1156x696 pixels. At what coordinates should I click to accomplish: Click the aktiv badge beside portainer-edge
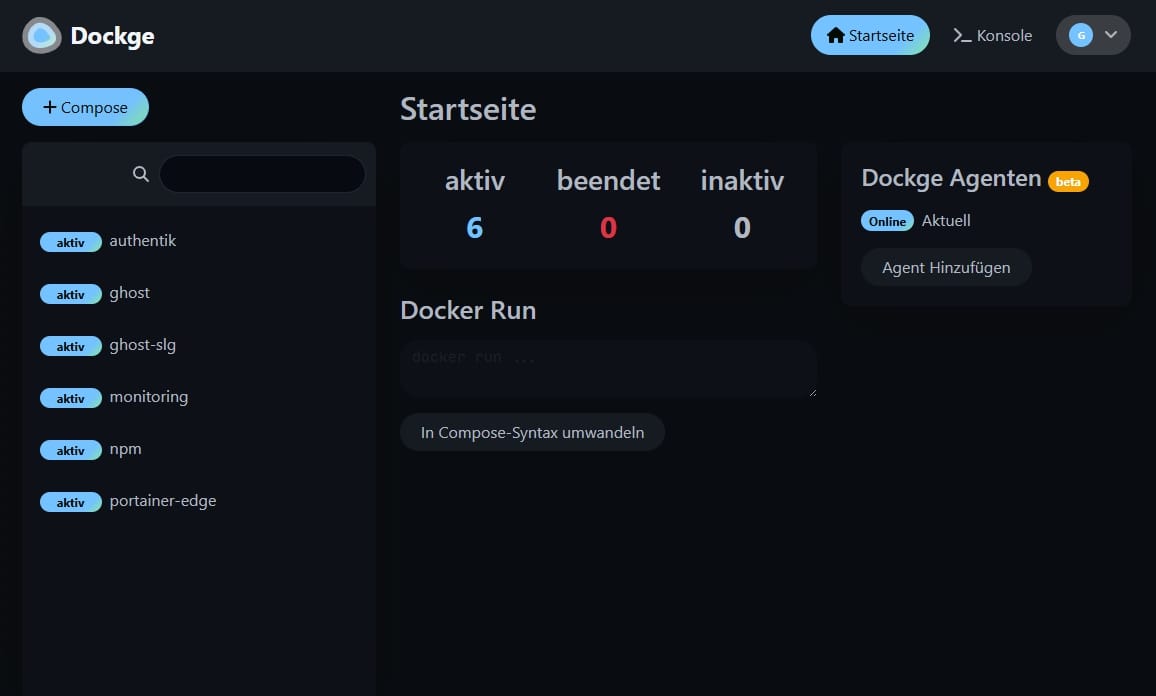(x=70, y=502)
